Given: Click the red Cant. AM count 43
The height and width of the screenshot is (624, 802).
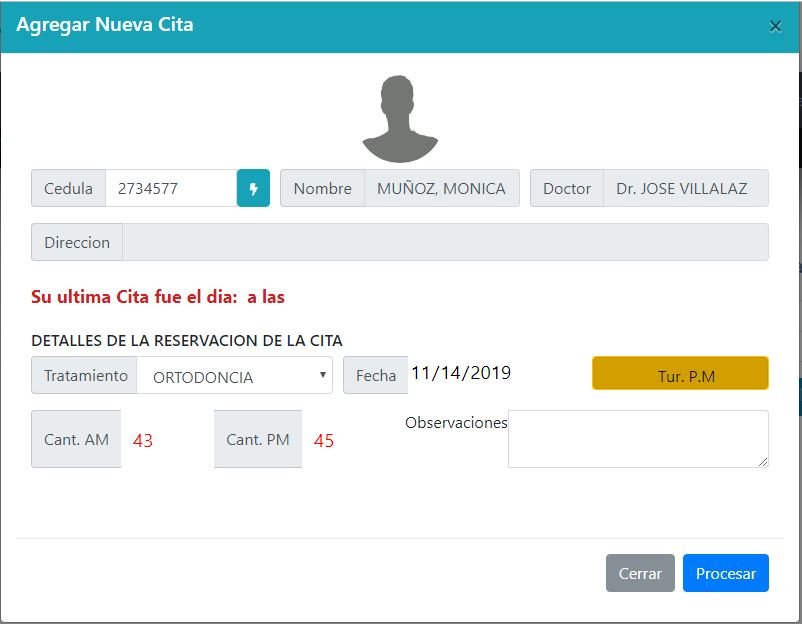Looking at the screenshot, I should click(x=143, y=440).
